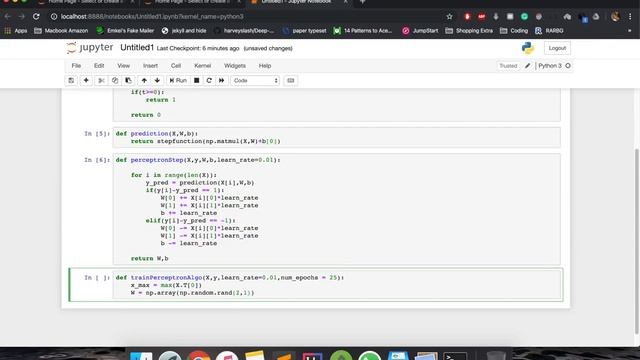Open the Insert menu
640x360 pixels.
150,66
